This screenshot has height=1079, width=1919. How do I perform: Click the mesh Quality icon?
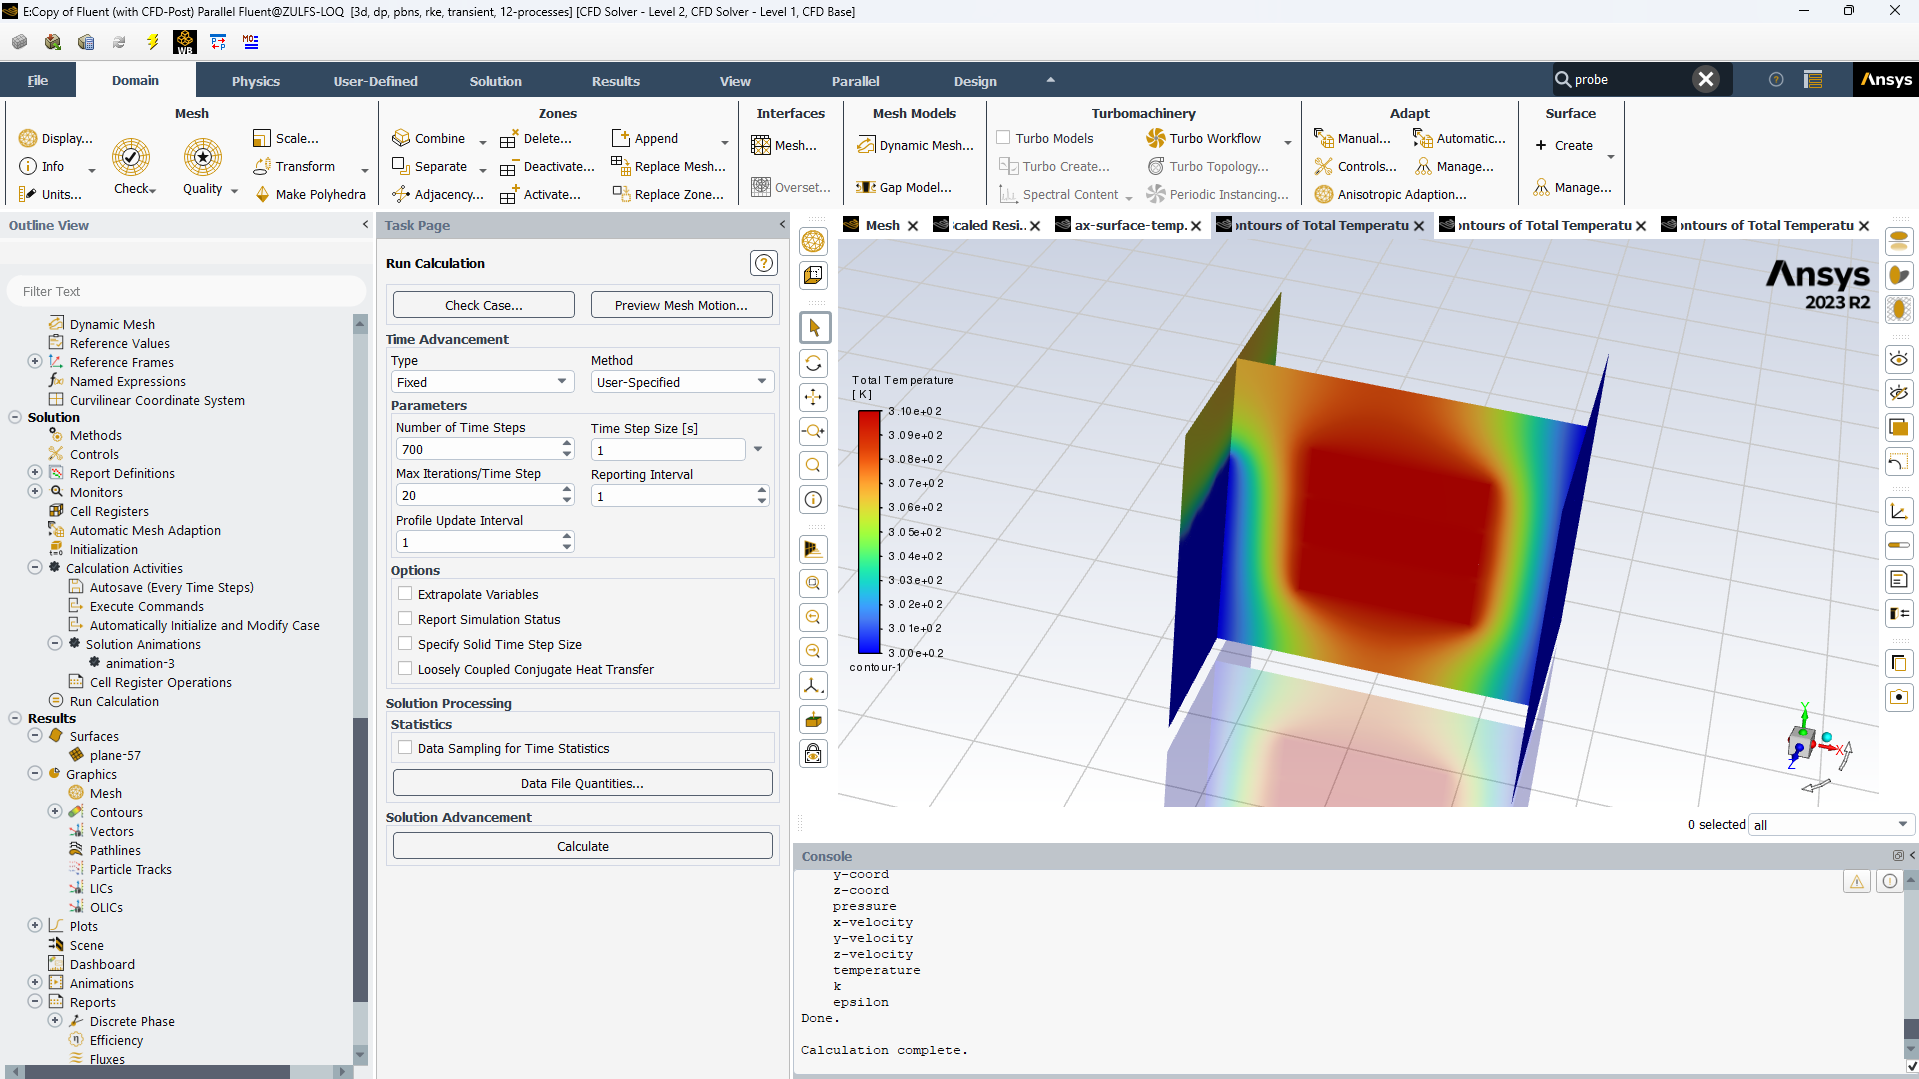tap(203, 157)
